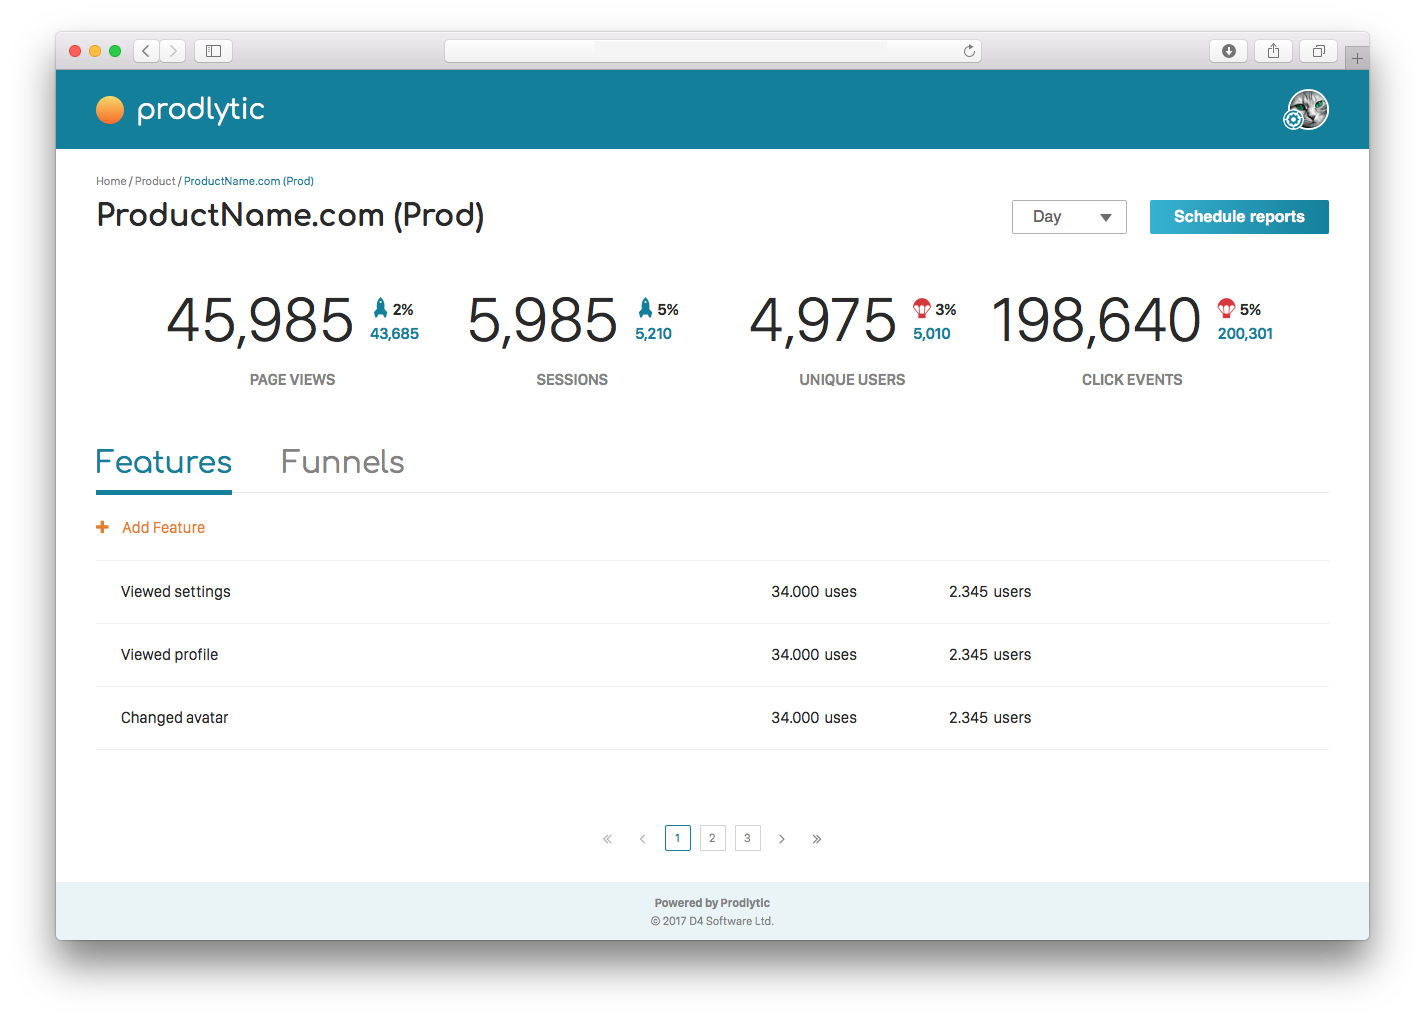Click the rocket icon beside sessions 5%
The height and width of the screenshot is (1020, 1425).
click(x=645, y=308)
